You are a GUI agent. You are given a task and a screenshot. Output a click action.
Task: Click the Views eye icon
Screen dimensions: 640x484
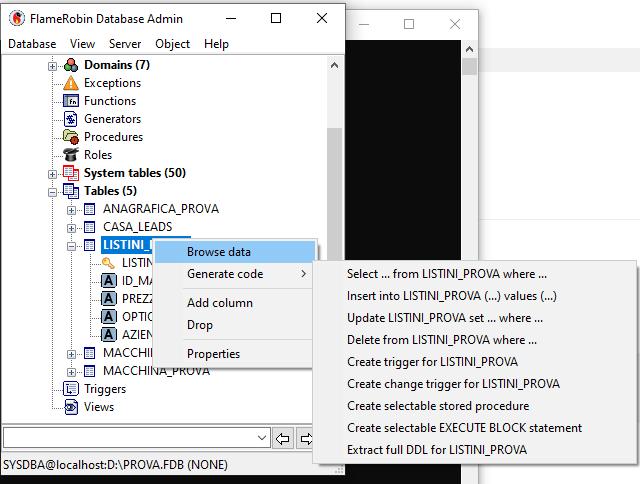click(71, 407)
